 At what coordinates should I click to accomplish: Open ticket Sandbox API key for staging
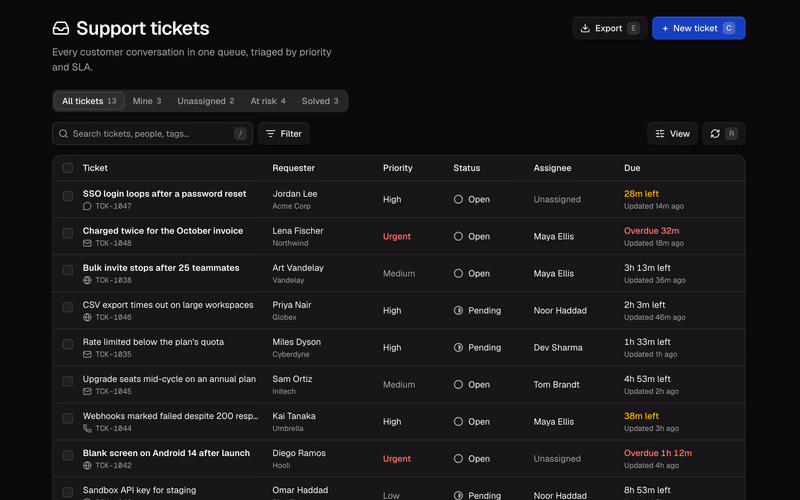(139, 490)
